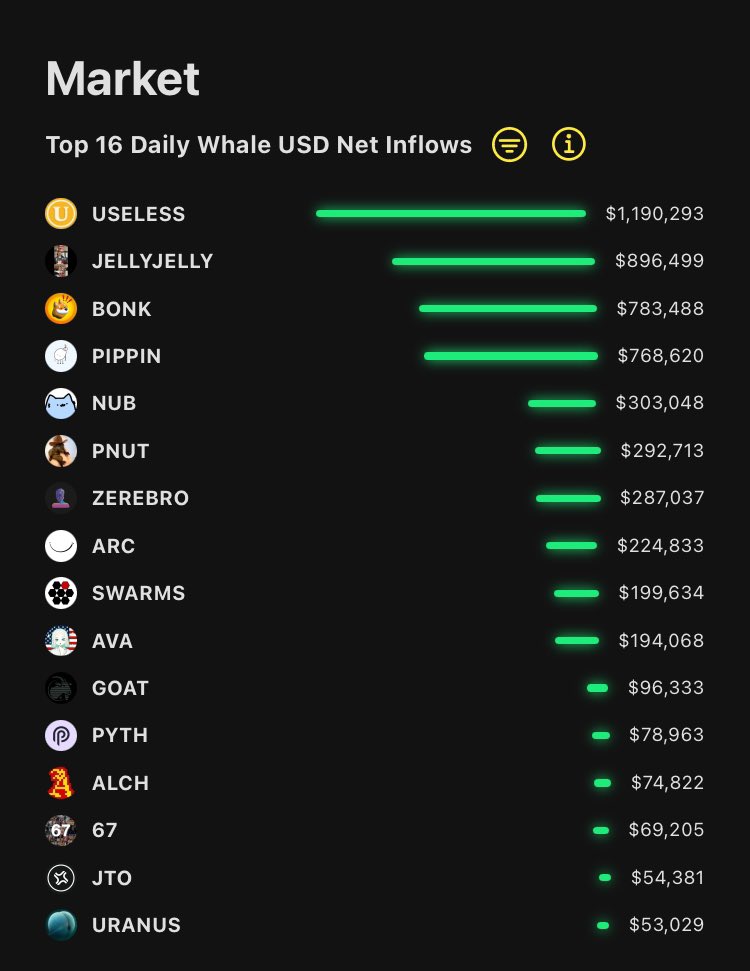
Task: Click the GOAT token name
Action: pos(120,688)
